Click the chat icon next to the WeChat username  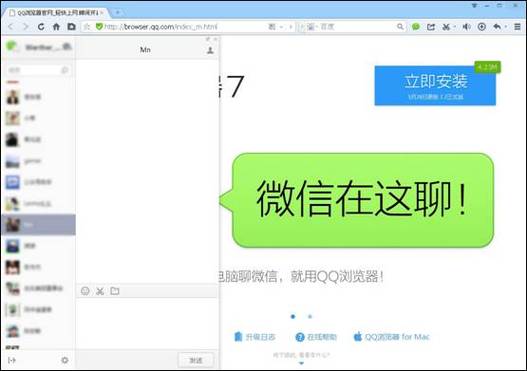click(67, 46)
